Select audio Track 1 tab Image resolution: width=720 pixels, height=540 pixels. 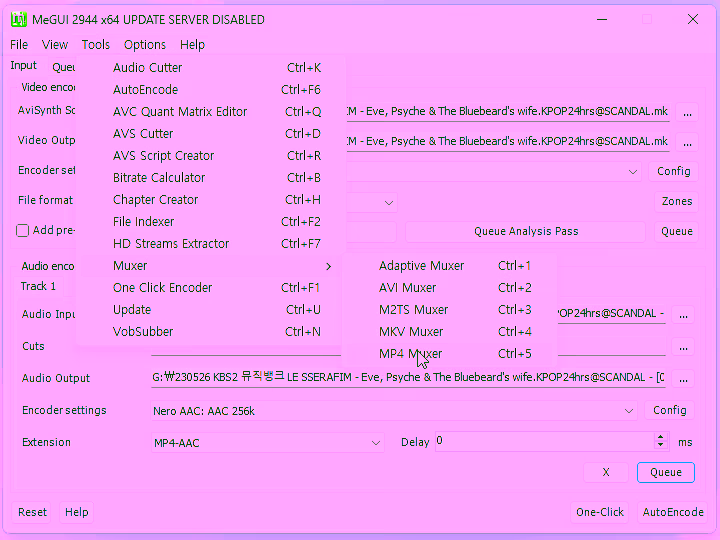coord(38,286)
